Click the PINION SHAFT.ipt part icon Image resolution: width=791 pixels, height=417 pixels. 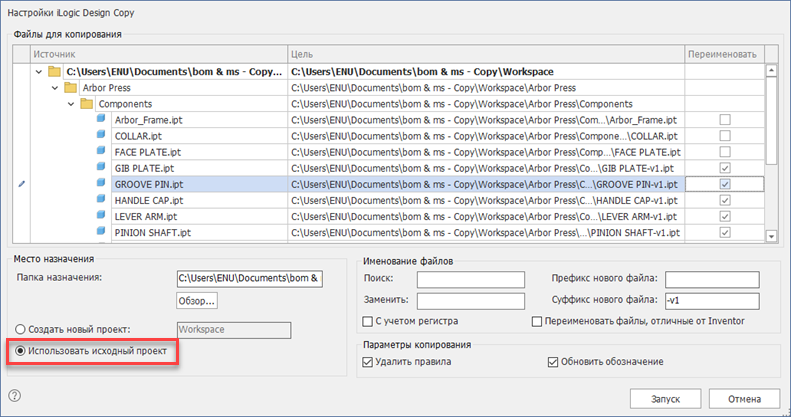(101, 232)
